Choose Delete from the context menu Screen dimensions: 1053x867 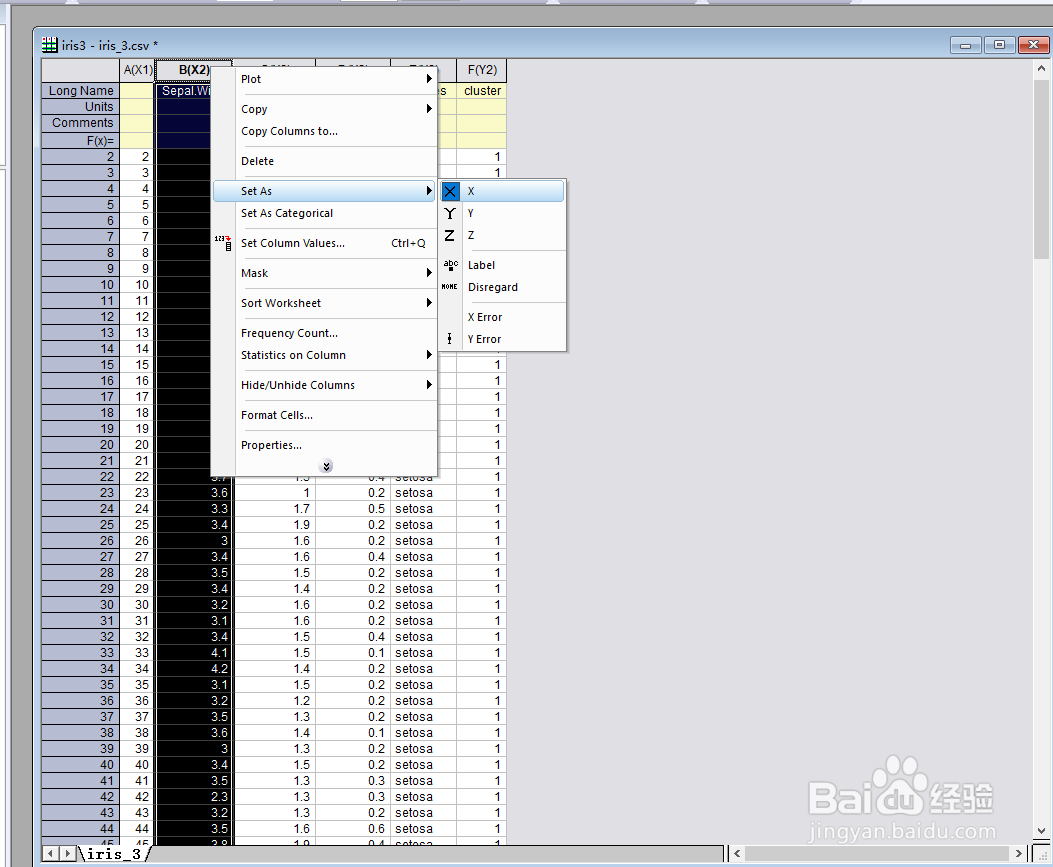pyautogui.click(x=324, y=161)
